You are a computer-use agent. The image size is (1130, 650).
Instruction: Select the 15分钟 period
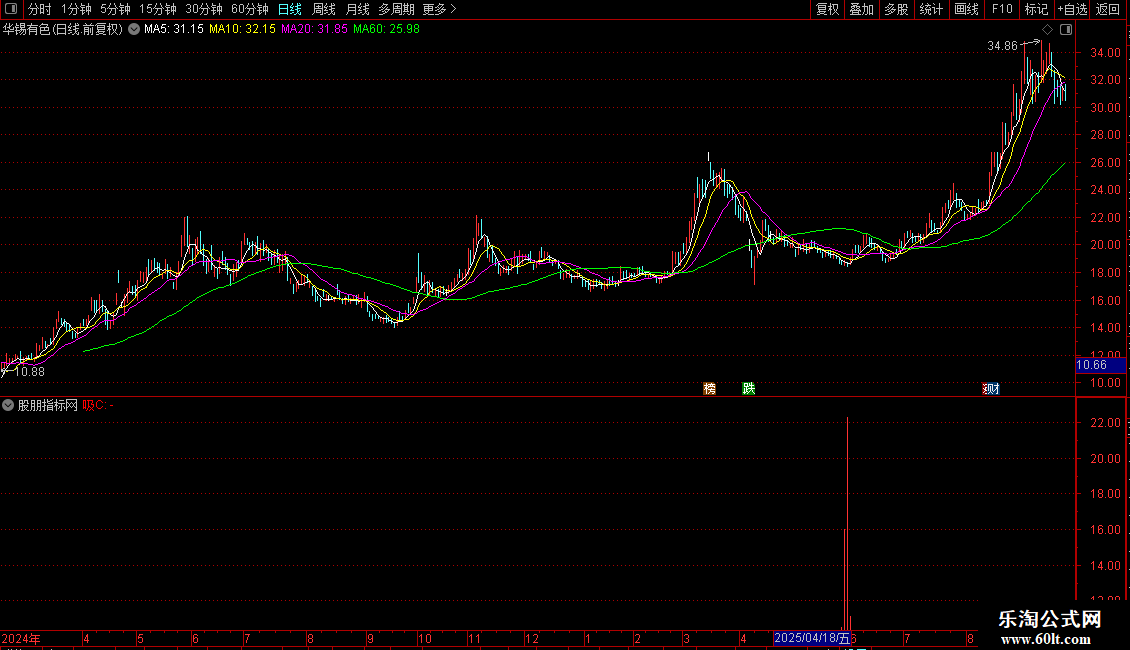[158, 9]
